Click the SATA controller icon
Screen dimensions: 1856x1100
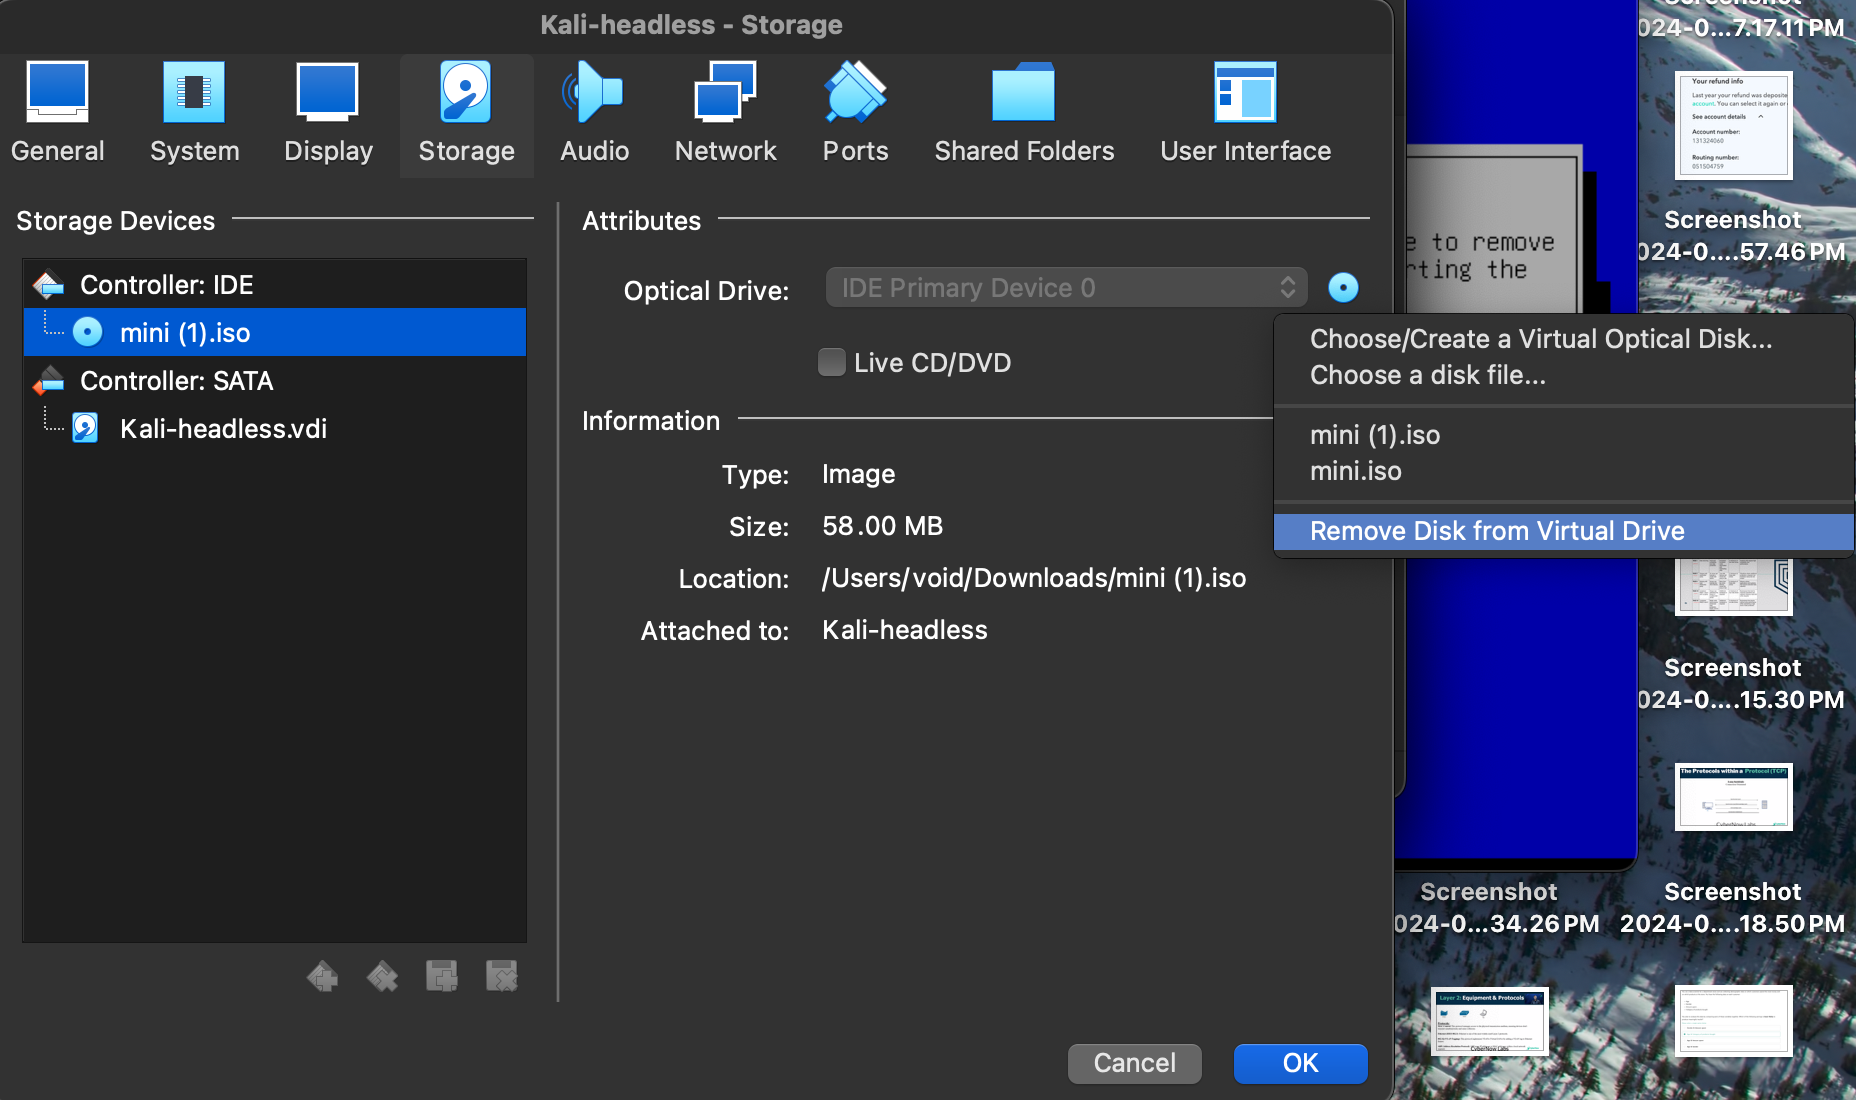point(48,381)
